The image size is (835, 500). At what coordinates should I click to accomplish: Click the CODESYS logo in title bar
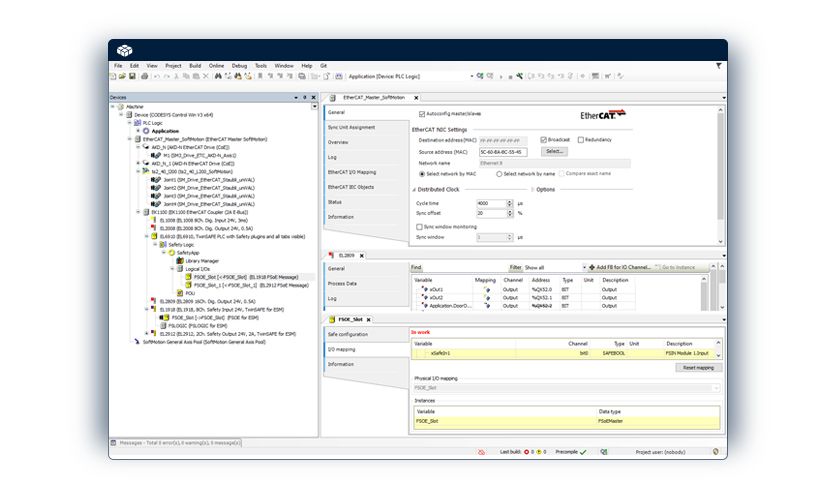(x=124, y=50)
